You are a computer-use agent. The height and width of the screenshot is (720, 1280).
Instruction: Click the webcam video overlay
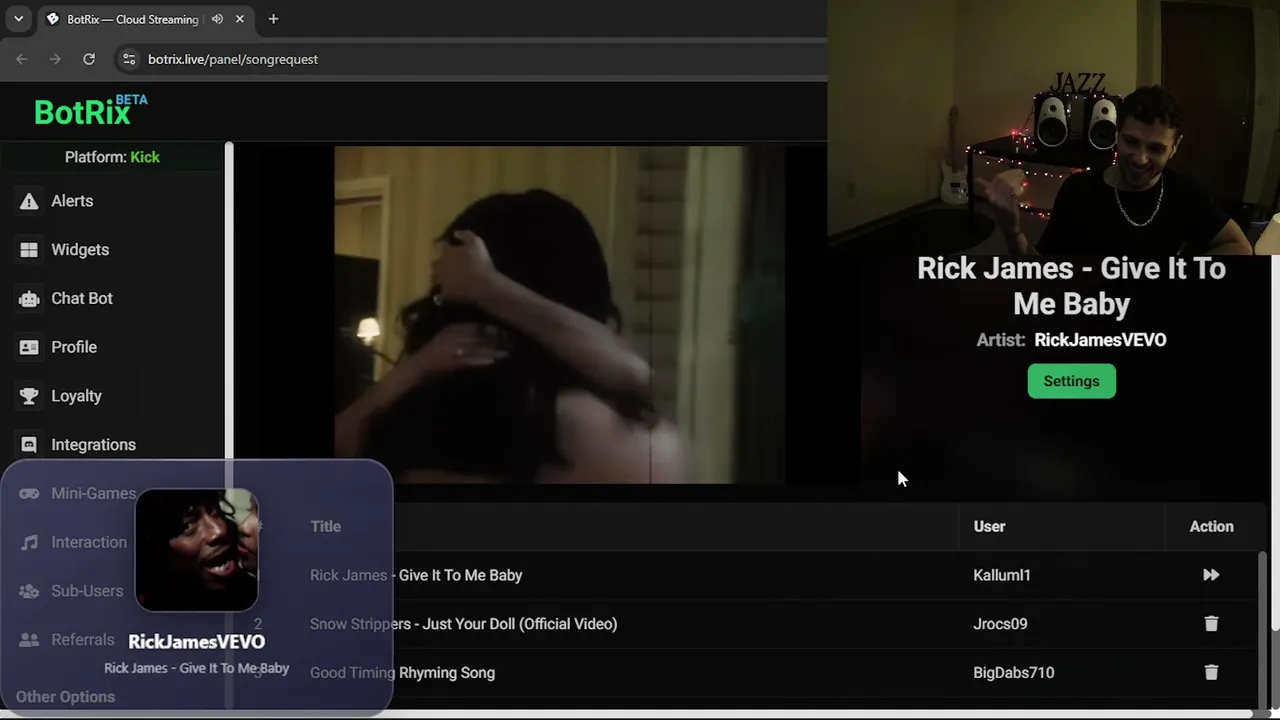coord(1054,128)
